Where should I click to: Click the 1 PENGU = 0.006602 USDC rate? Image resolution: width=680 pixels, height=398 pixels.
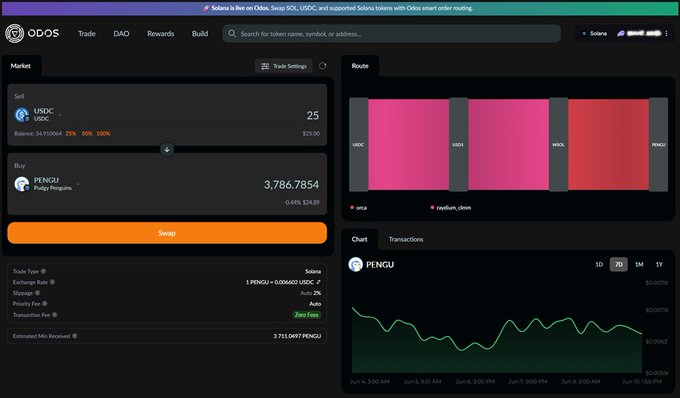click(x=280, y=282)
